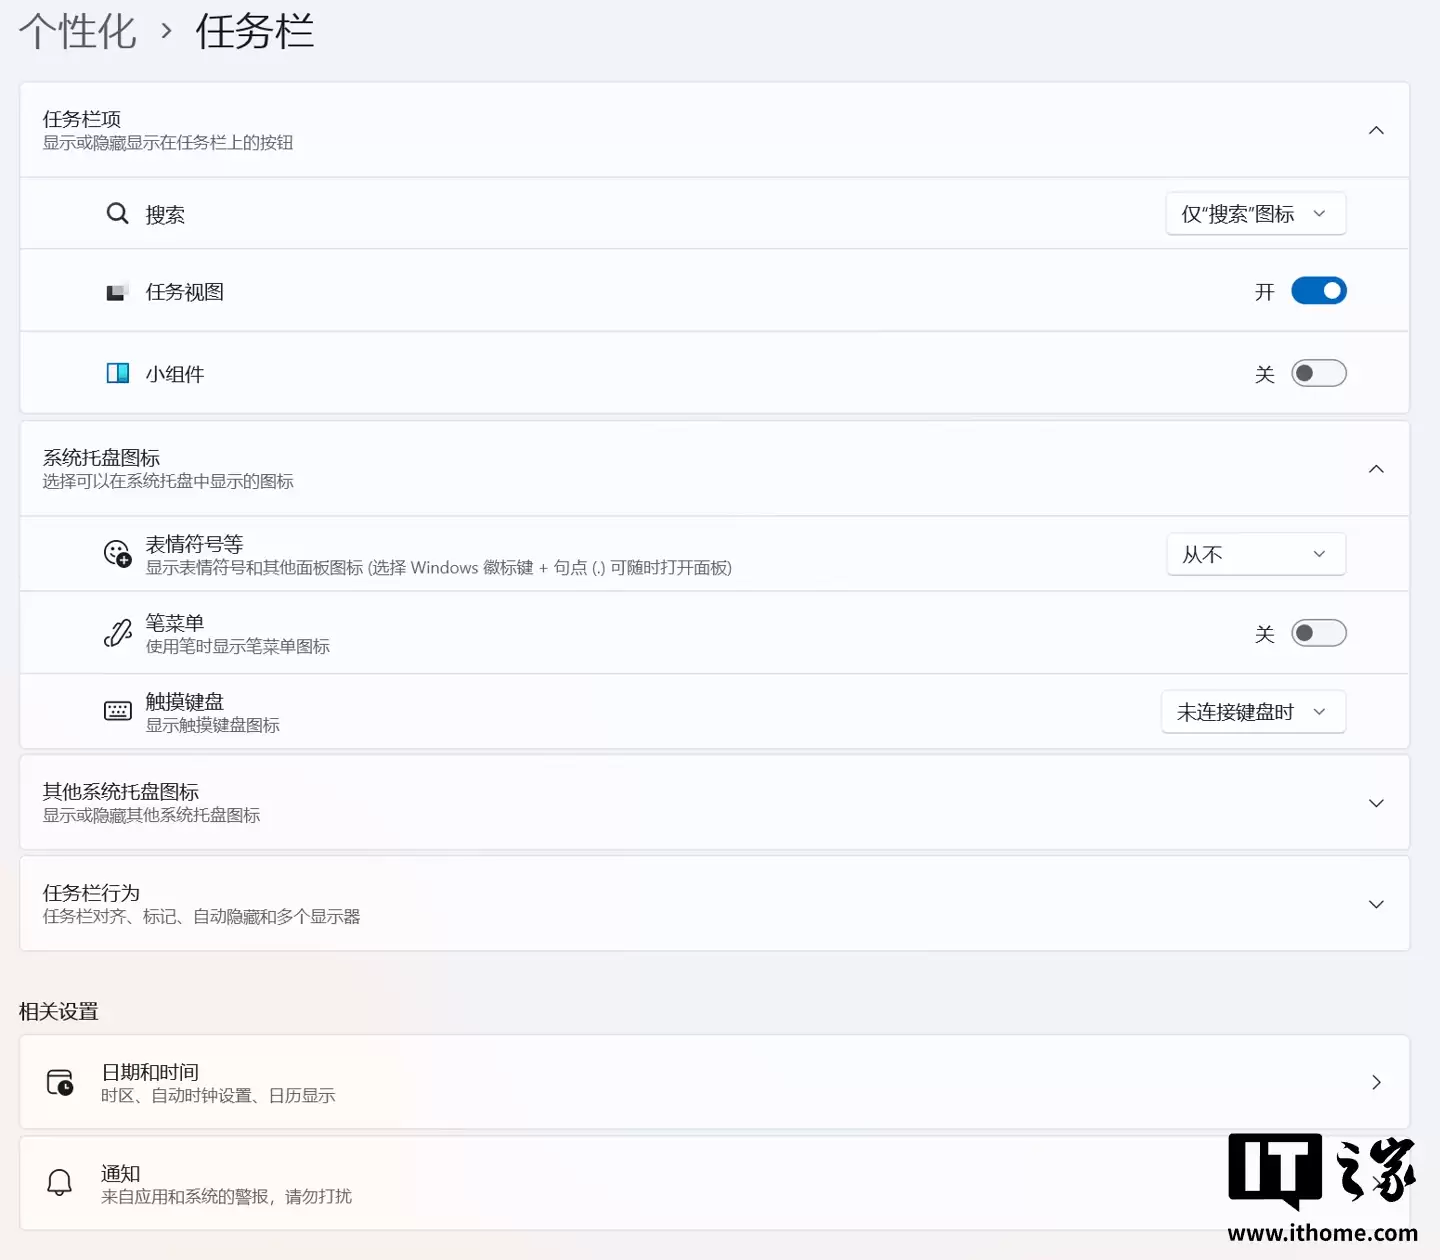This screenshot has height=1260, width=1440.
Task: Collapse the 任务栏项 section
Action: [x=1376, y=130]
